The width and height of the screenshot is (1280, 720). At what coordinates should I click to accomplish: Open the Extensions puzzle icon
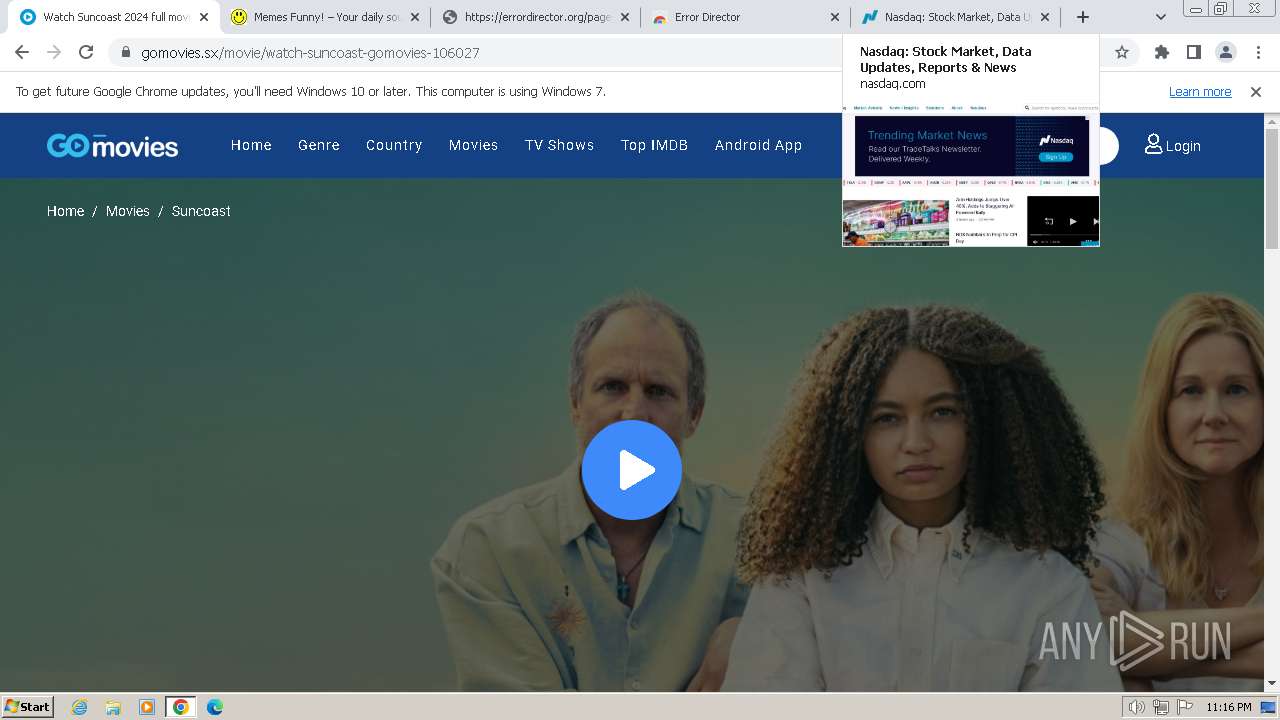[x=1161, y=52]
